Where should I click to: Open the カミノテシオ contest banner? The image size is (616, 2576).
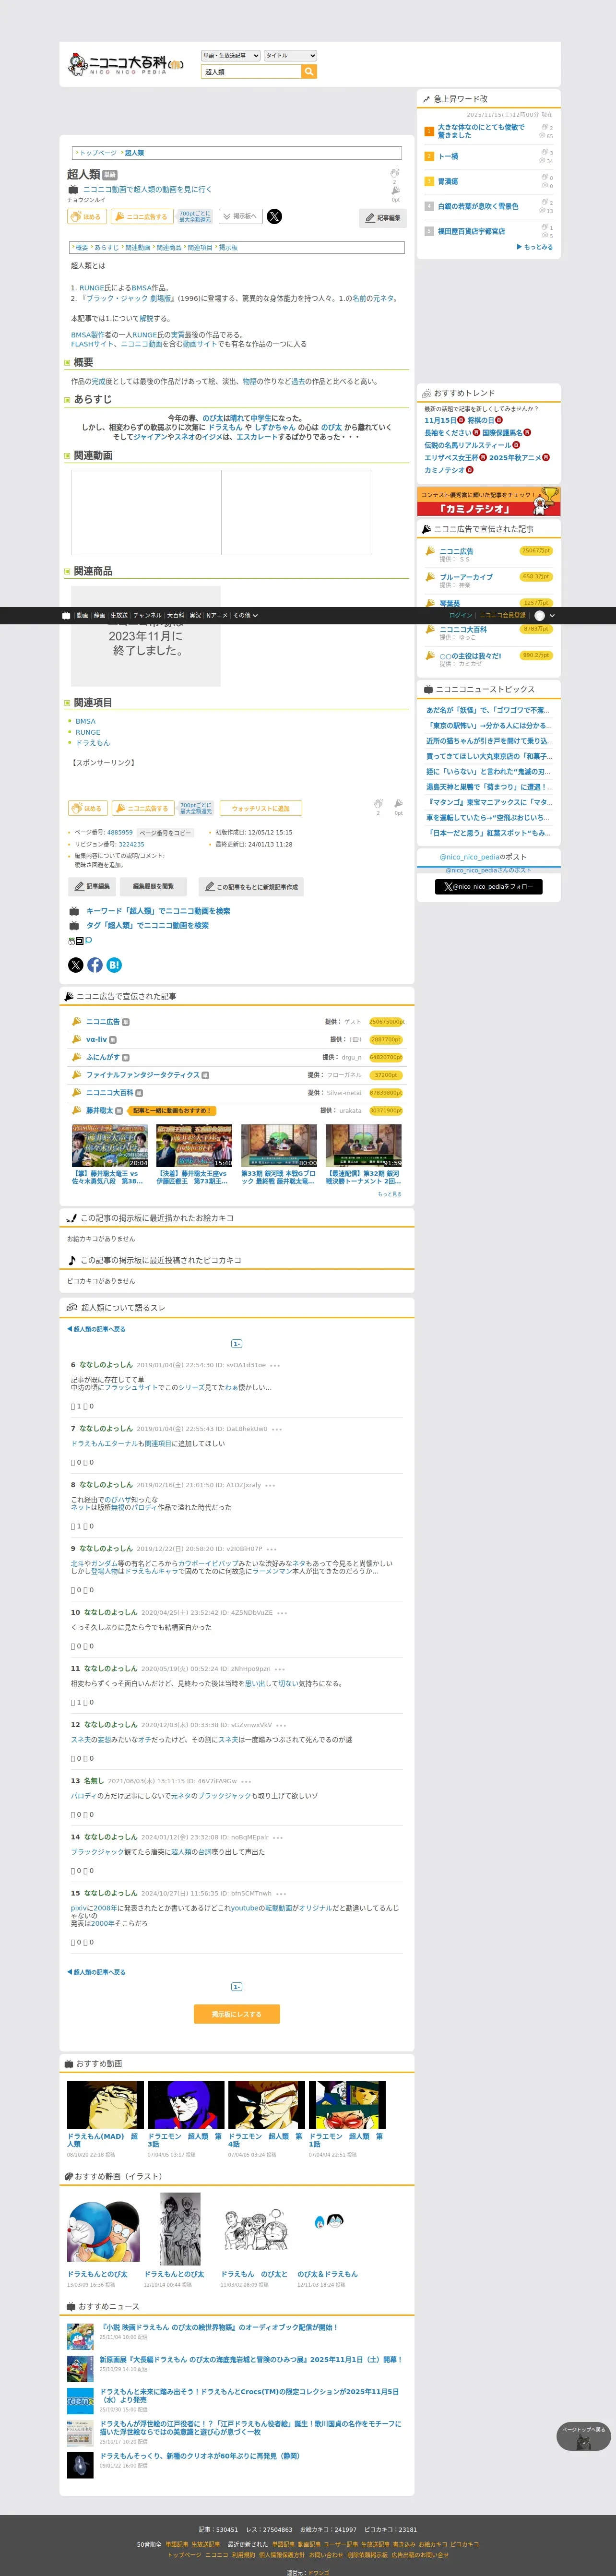tap(488, 501)
